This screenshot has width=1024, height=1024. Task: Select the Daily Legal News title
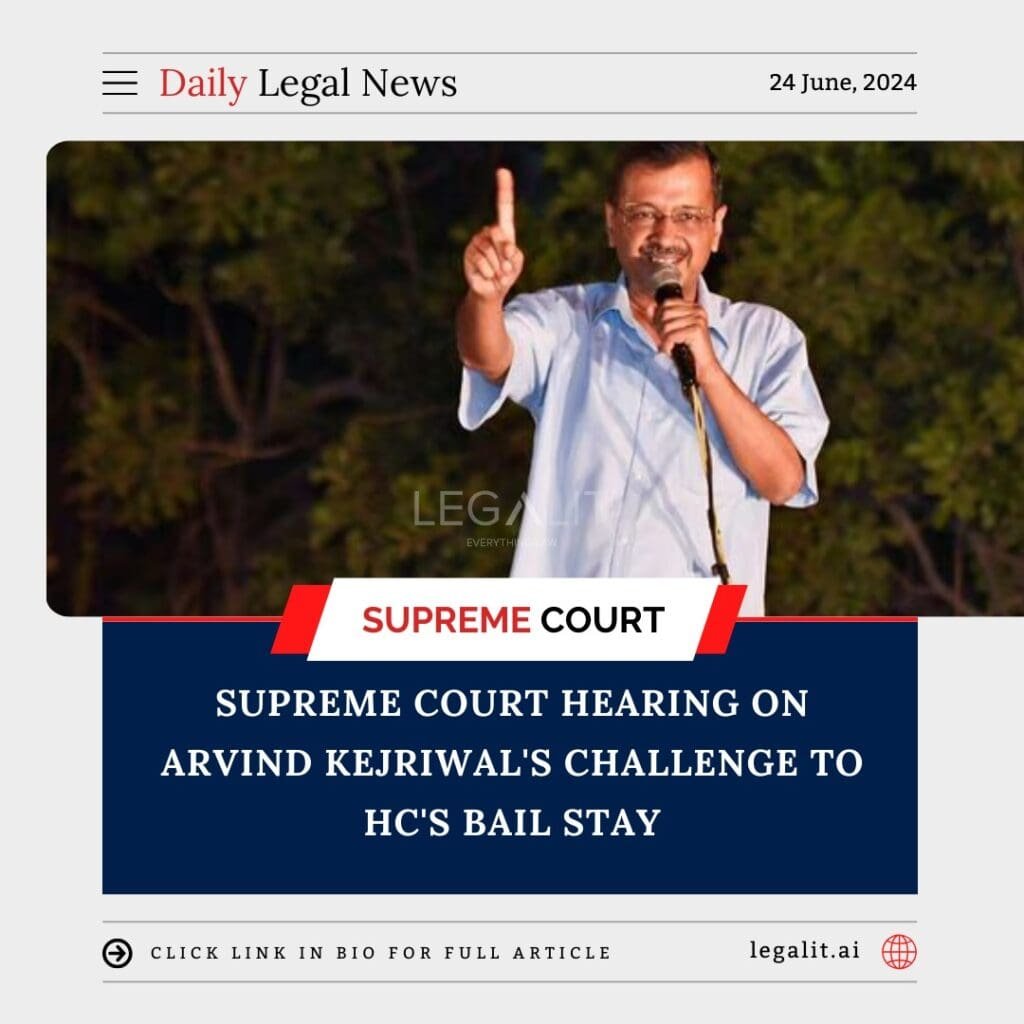(308, 84)
